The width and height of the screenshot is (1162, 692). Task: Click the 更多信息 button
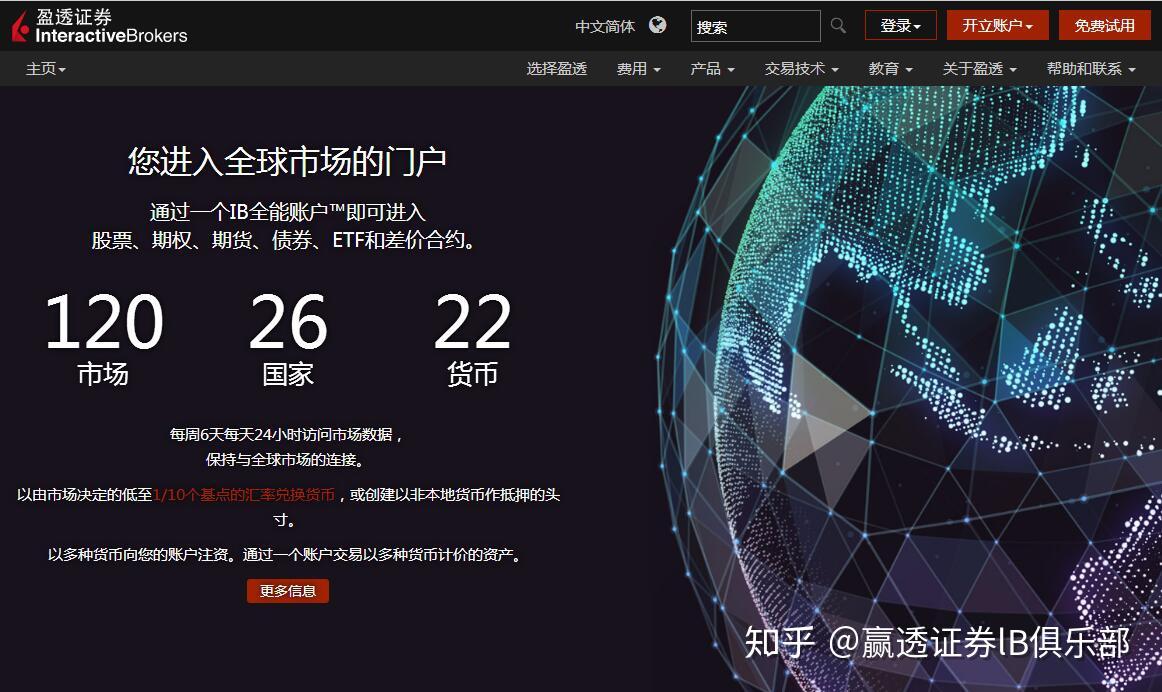pos(287,591)
